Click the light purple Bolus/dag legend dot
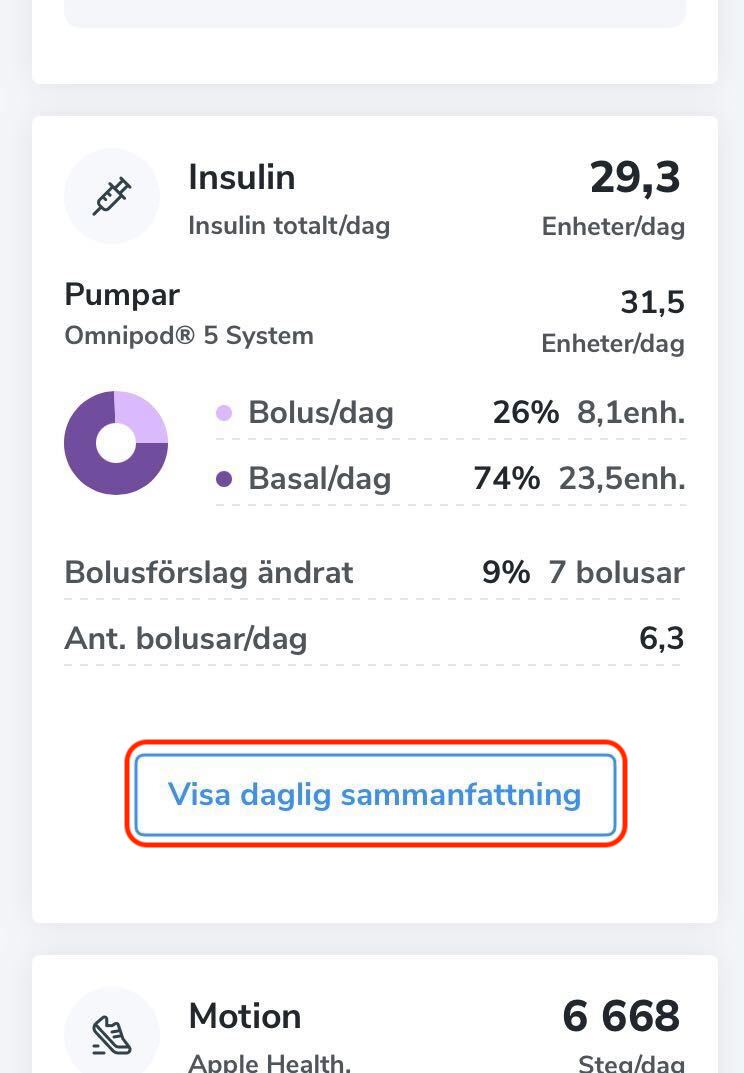The image size is (744, 1073). (x=224, y=413)
